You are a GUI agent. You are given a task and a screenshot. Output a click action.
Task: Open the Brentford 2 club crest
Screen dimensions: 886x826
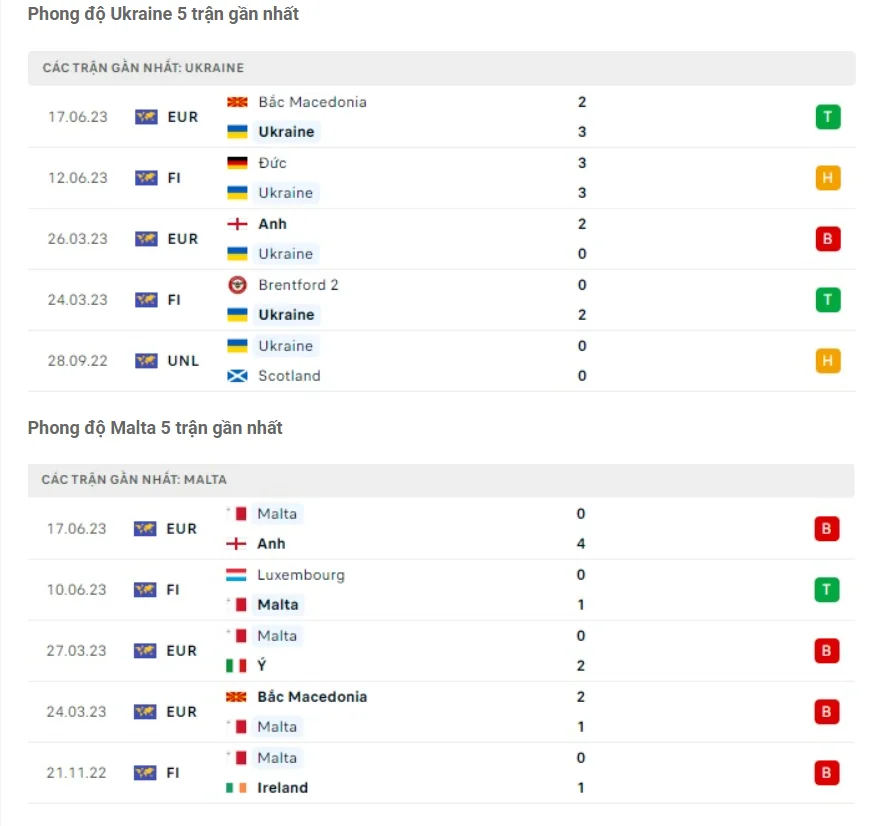coord(236,285)
